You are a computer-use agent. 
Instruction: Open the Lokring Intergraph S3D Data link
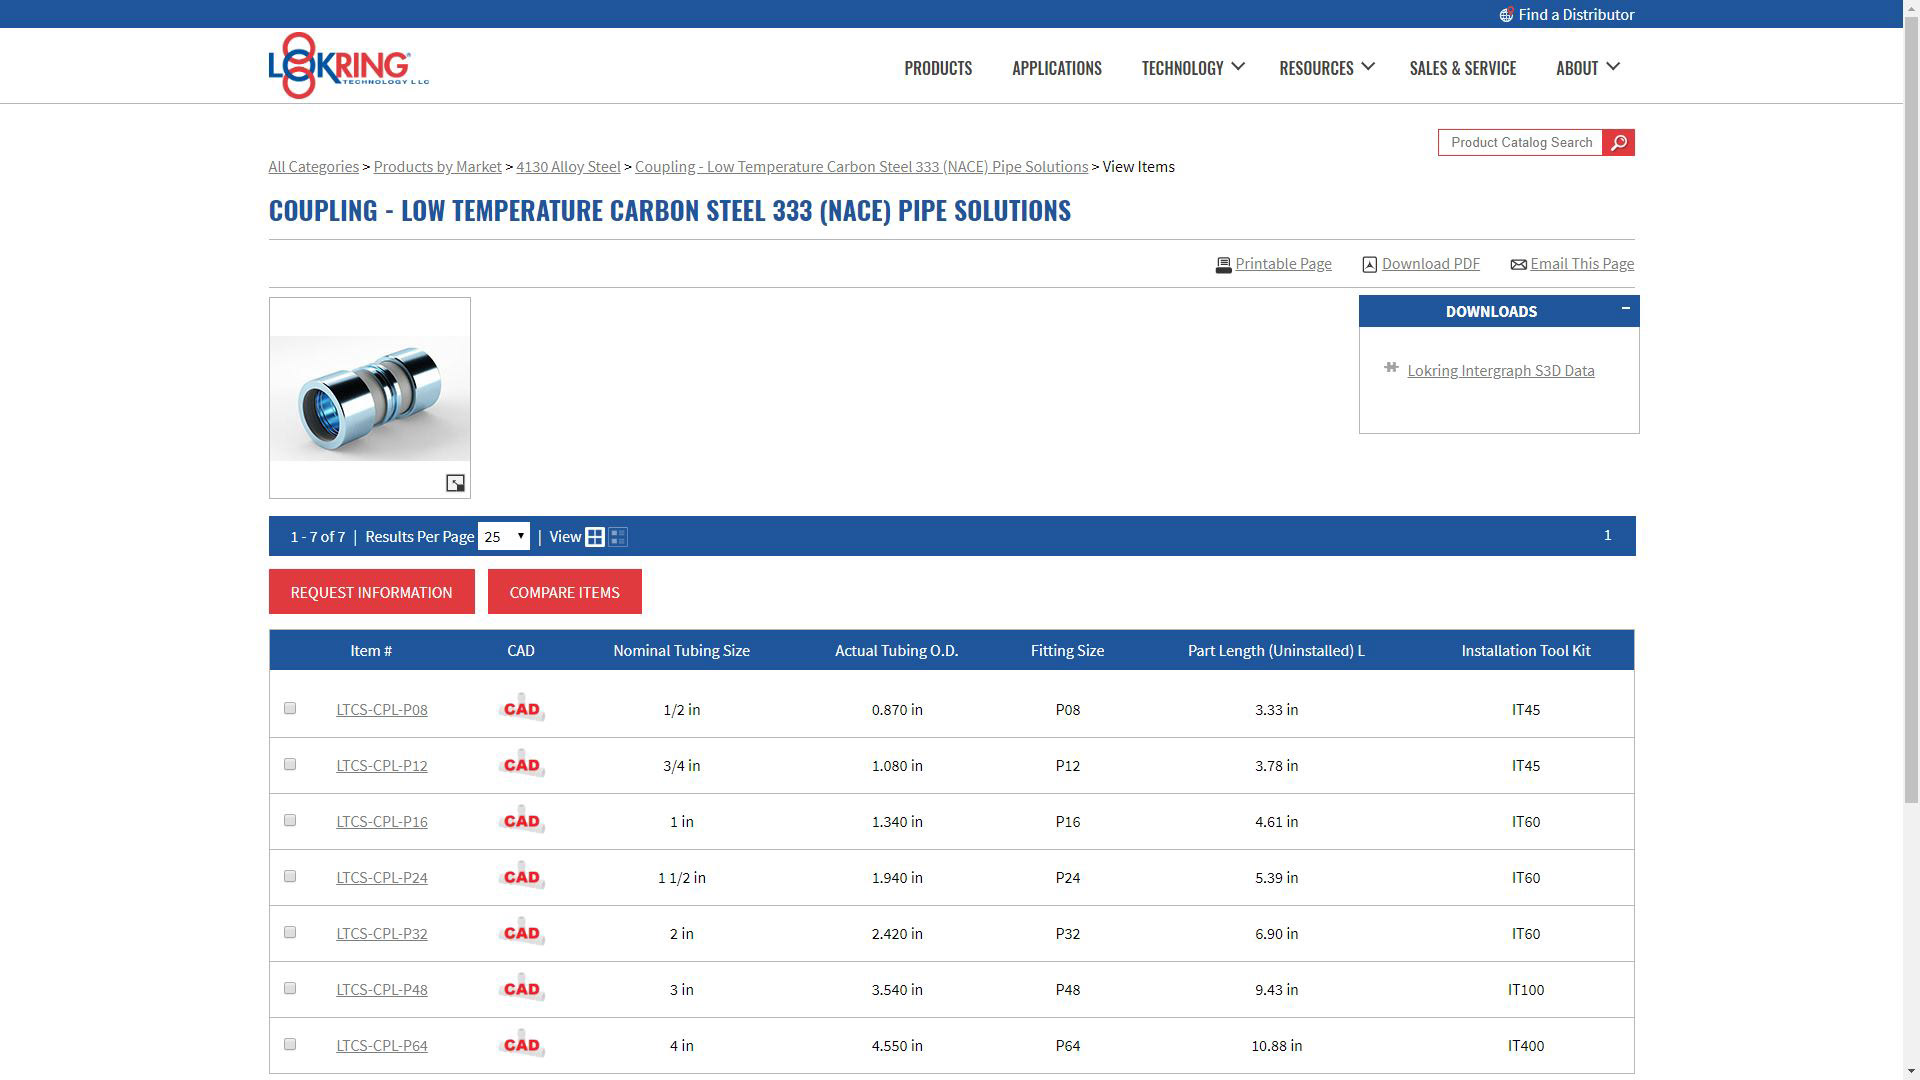coord(1500,371)
